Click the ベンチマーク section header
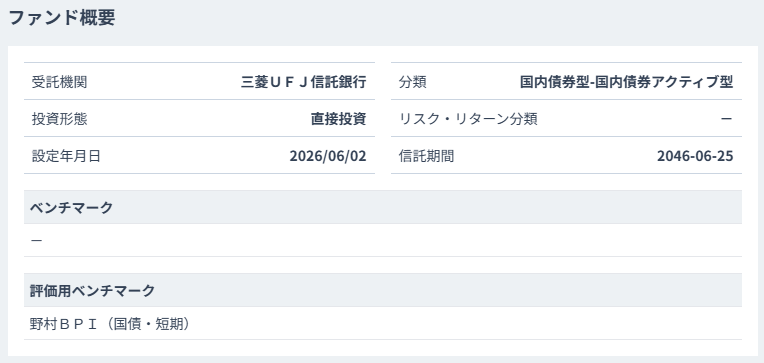The width and height of the screenshot is (764, 363). point(383,208)
